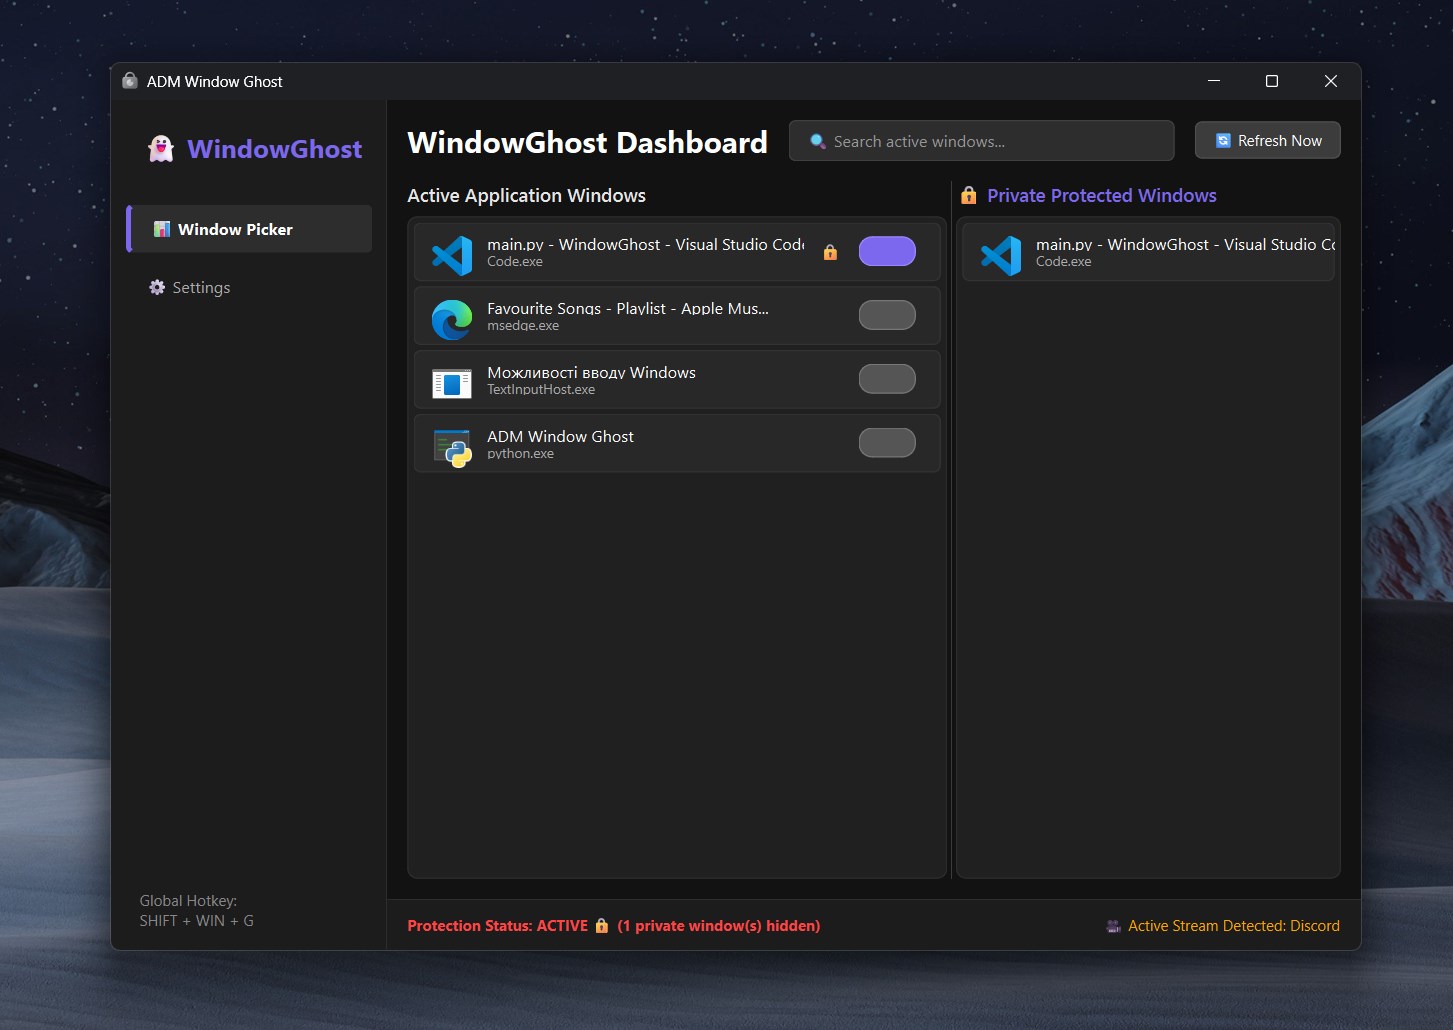Click 'msedge.exe' process name
The width and height of the screenshot is (1453, 1030).
pyautogui.click(x=523, y=326)
